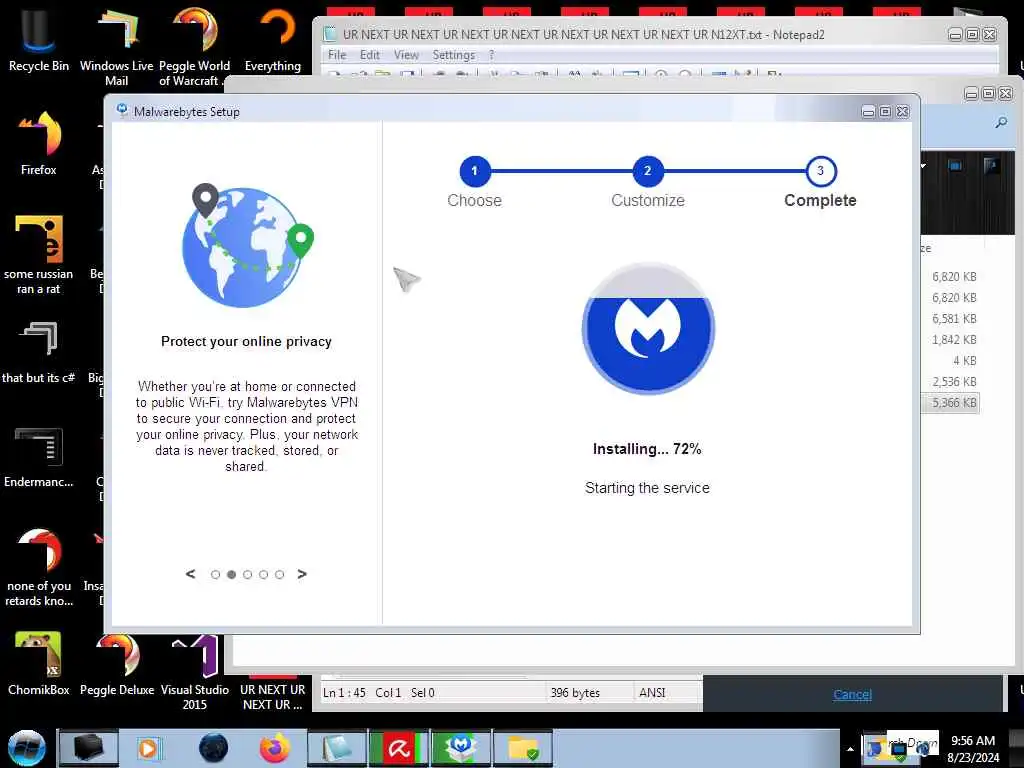This screenshot has height=768, width=1024.
Task: Go to next slide in setup carousel
Action: [x=302, y=574]
